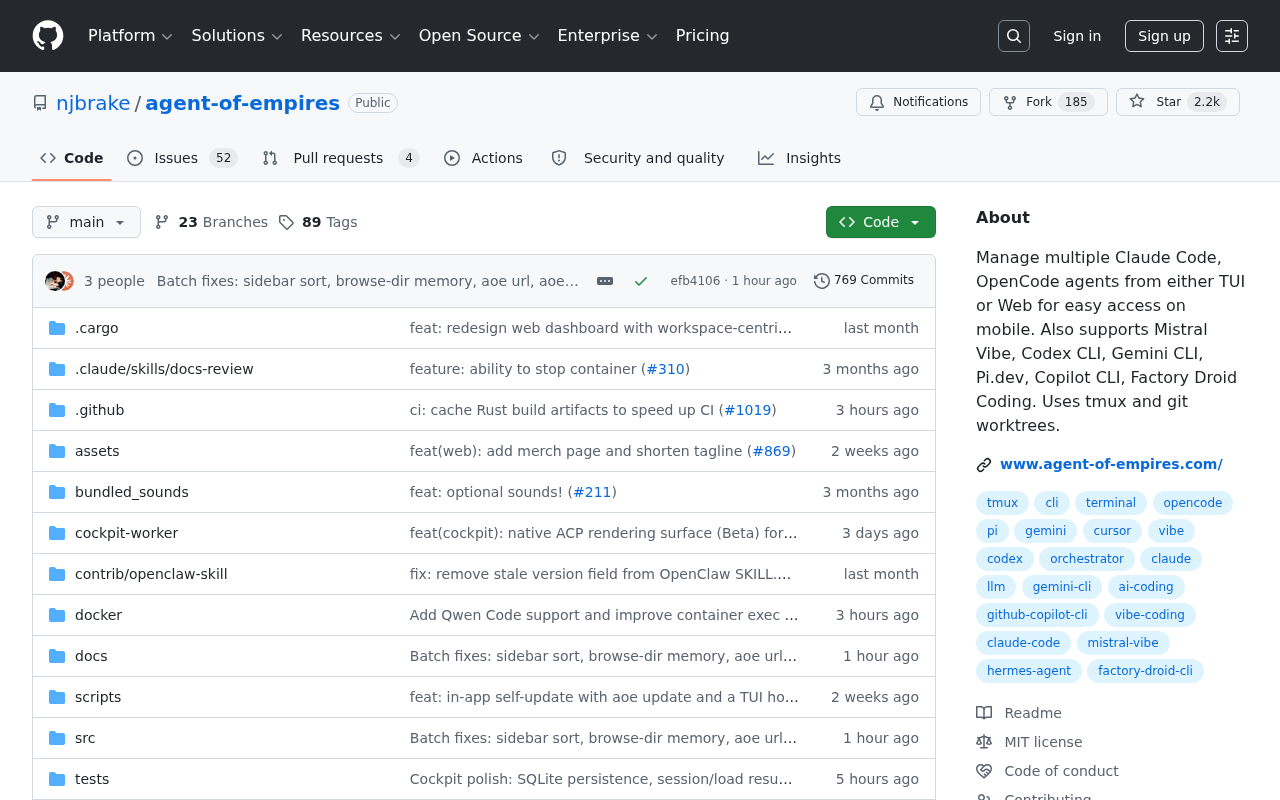Expand commit message ellipsis icon
This screenshot has width=1280, height=800.
pos(605,281)
